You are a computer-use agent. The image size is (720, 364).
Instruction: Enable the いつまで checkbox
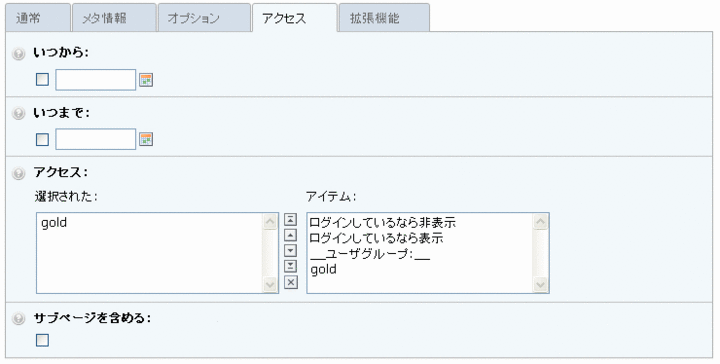[x=42, y=139]
